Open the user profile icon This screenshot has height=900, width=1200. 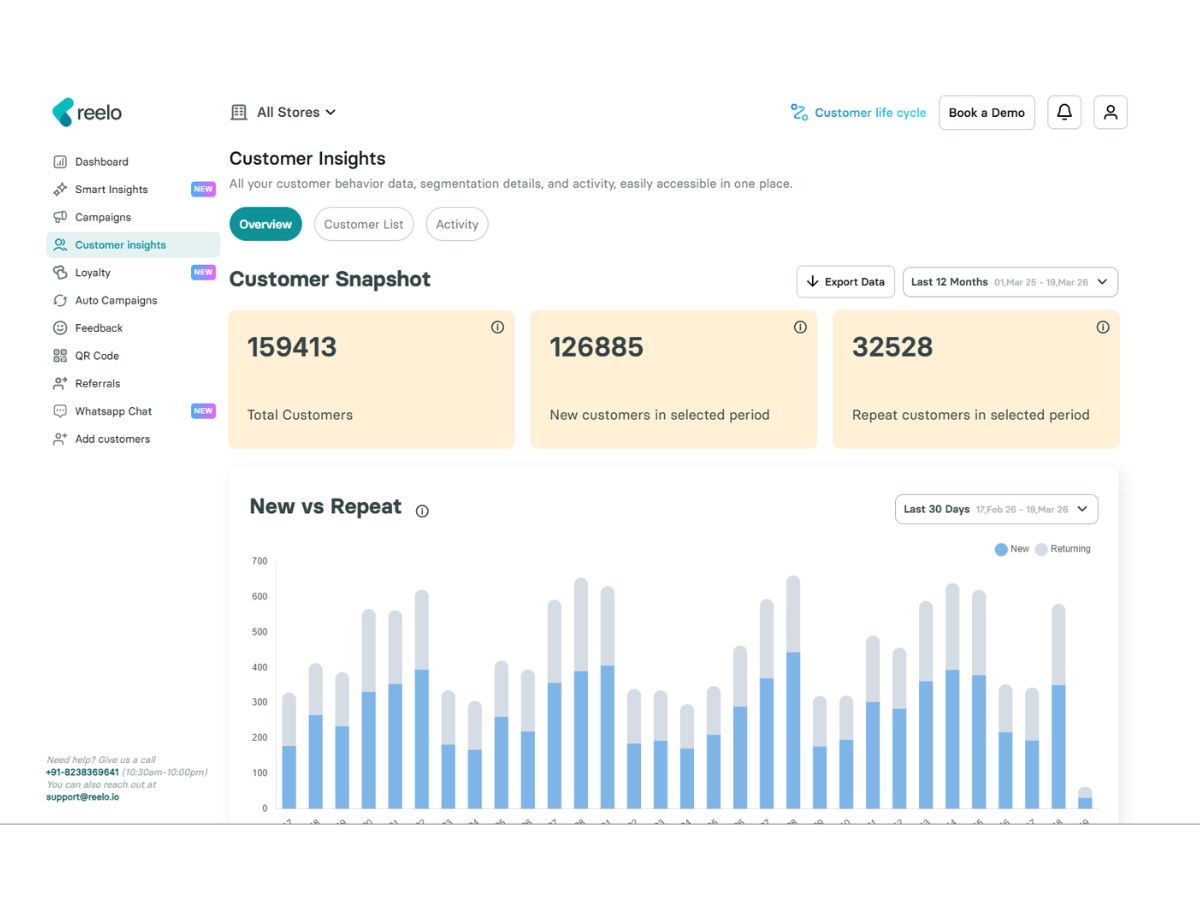click(x=1110, y=113)
